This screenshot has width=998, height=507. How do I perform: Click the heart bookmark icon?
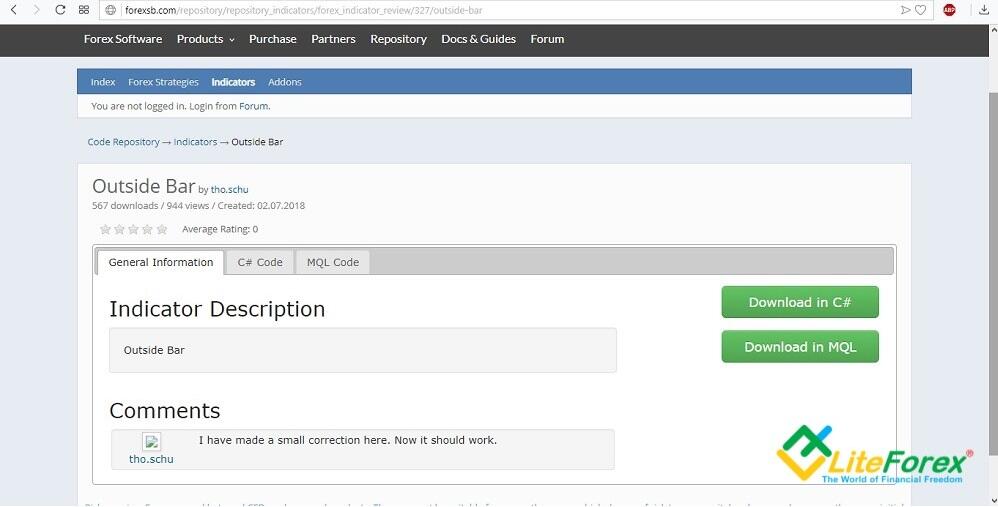[920, 10]
